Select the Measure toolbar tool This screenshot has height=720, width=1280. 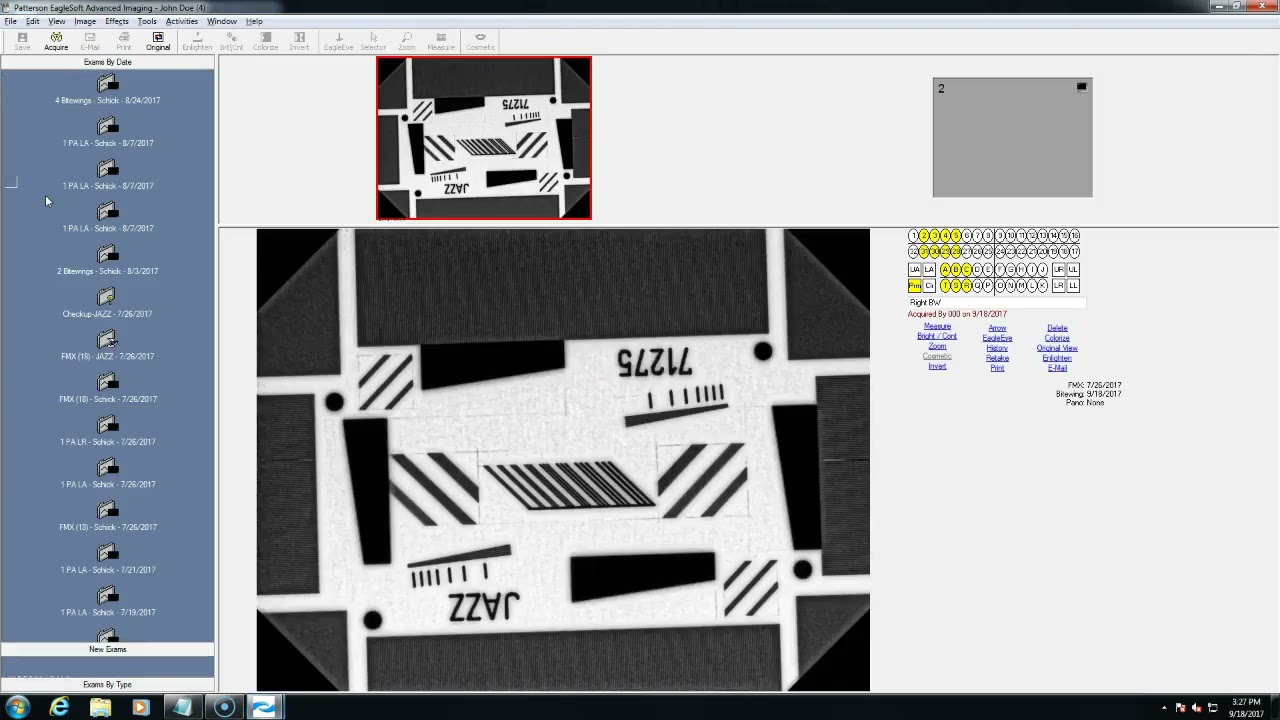[441, 41]
